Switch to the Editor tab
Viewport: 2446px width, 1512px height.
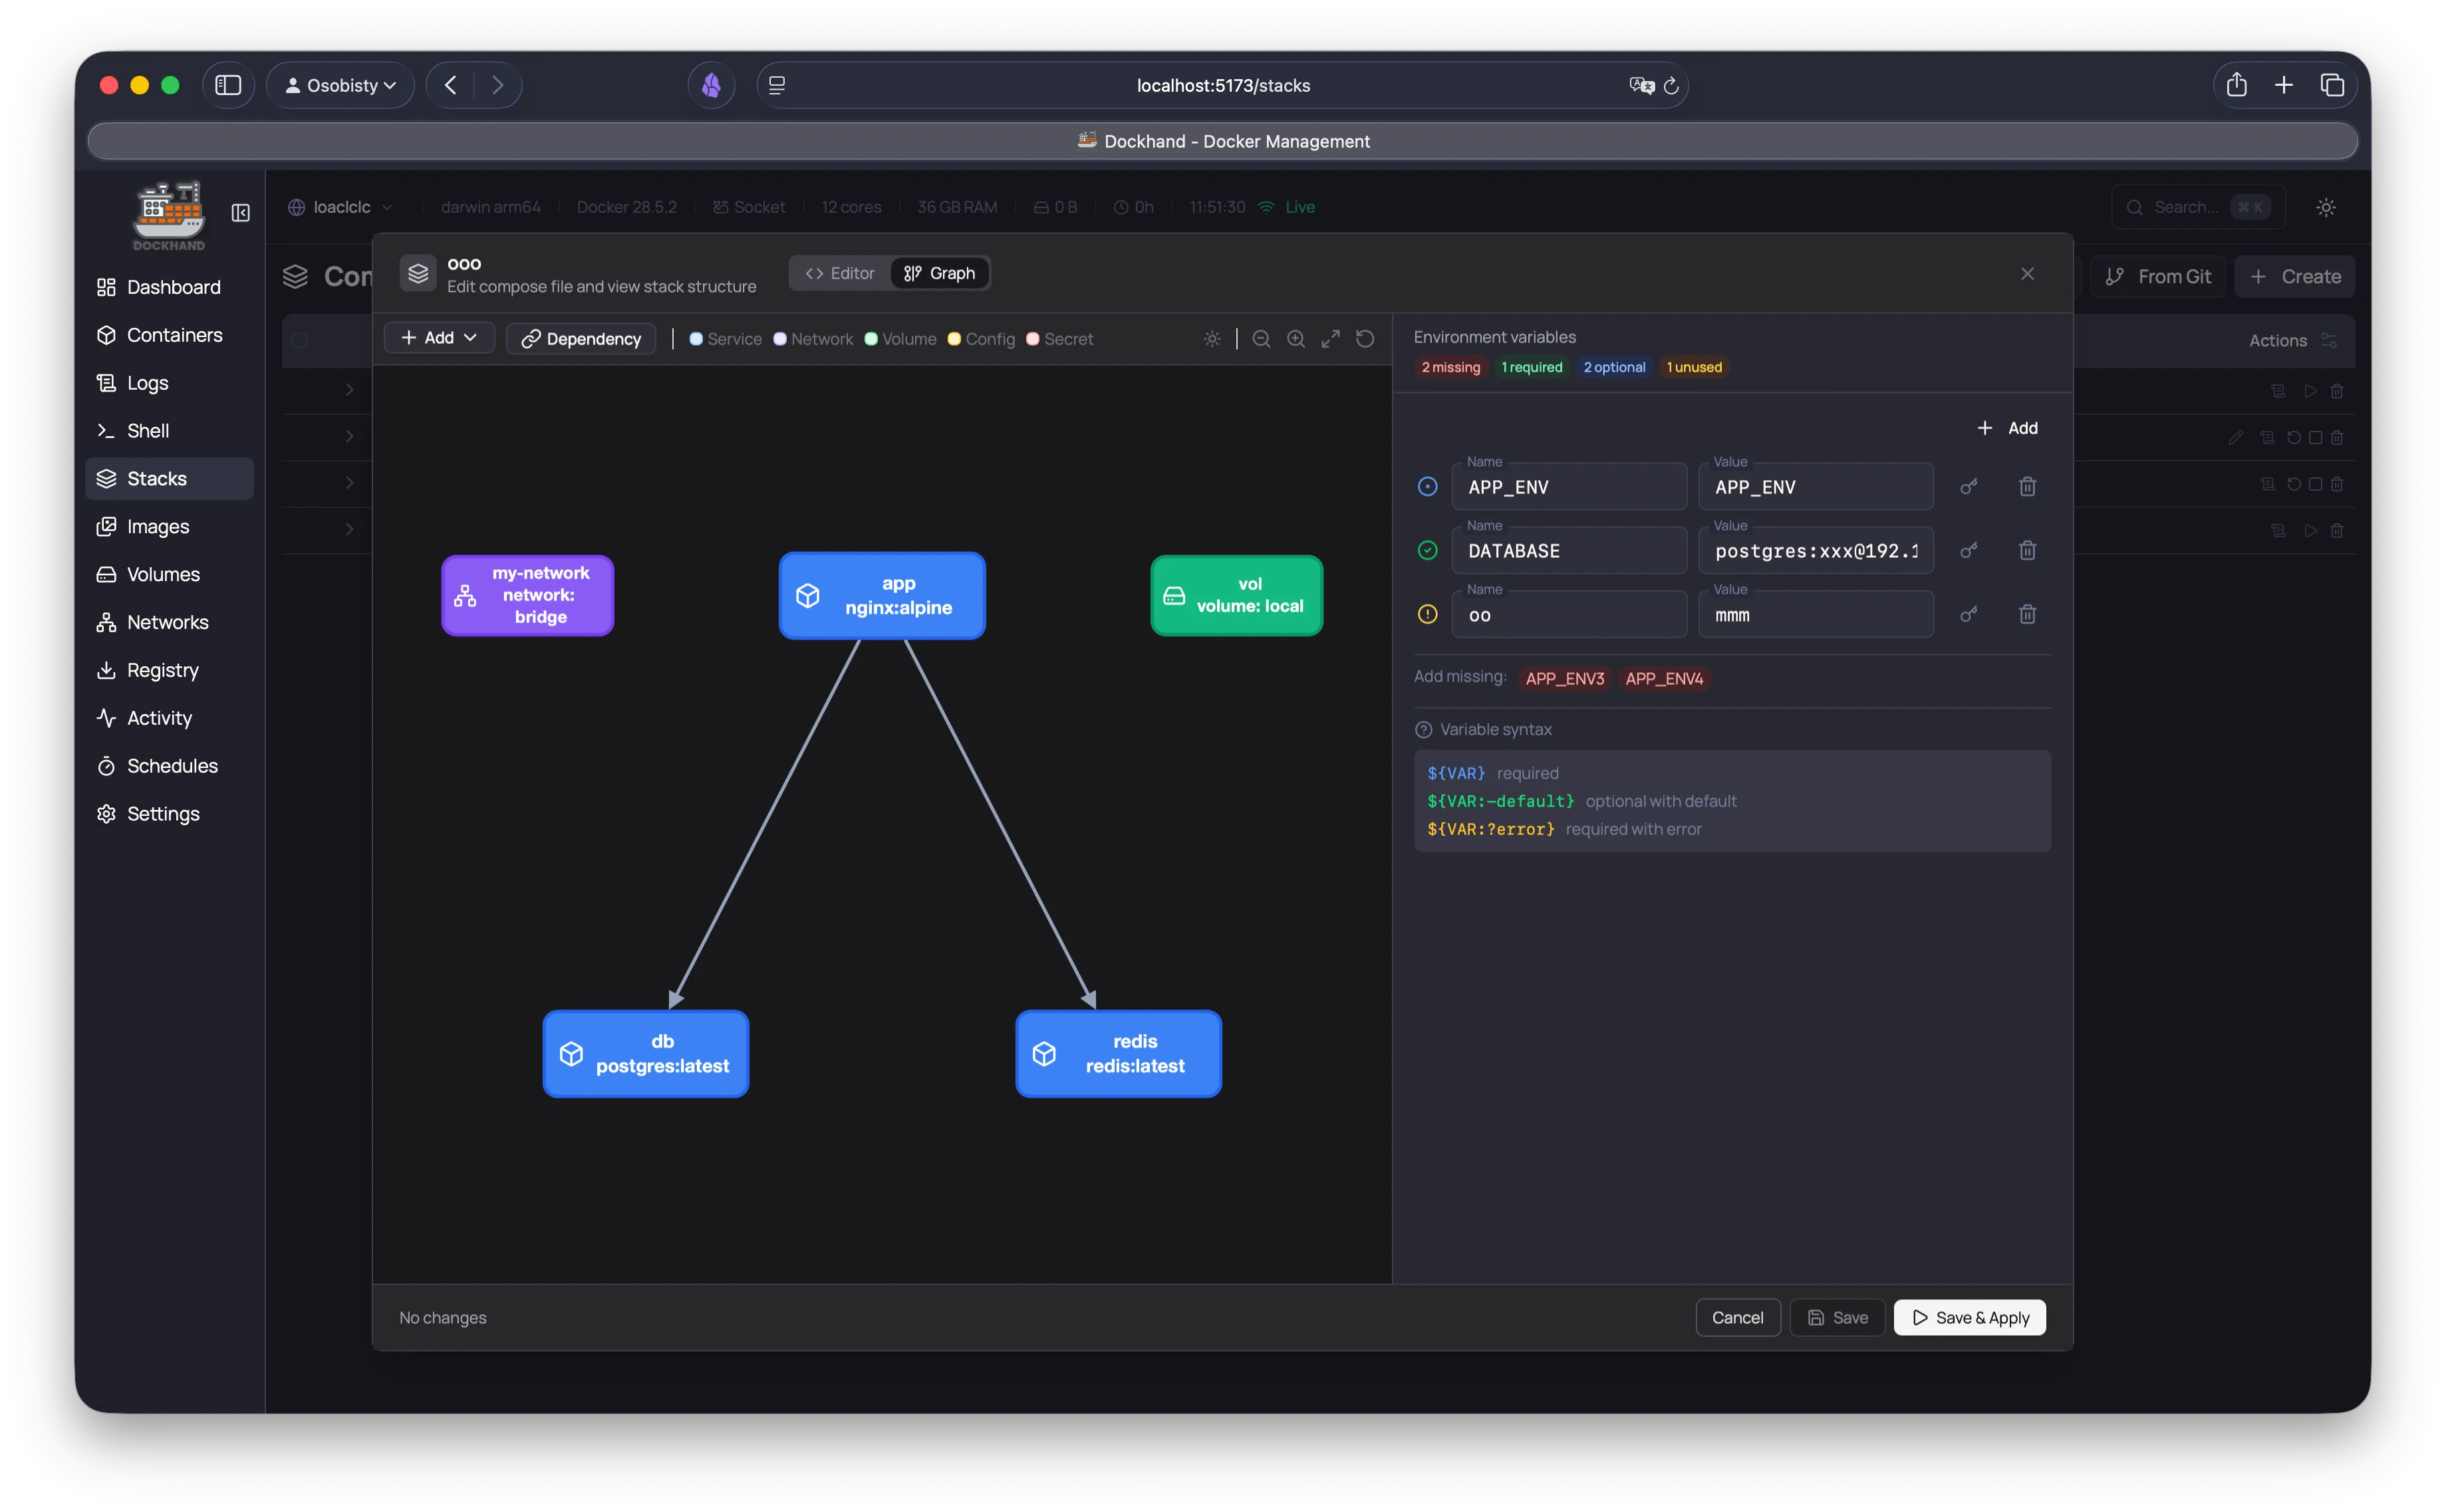[840, 273]
